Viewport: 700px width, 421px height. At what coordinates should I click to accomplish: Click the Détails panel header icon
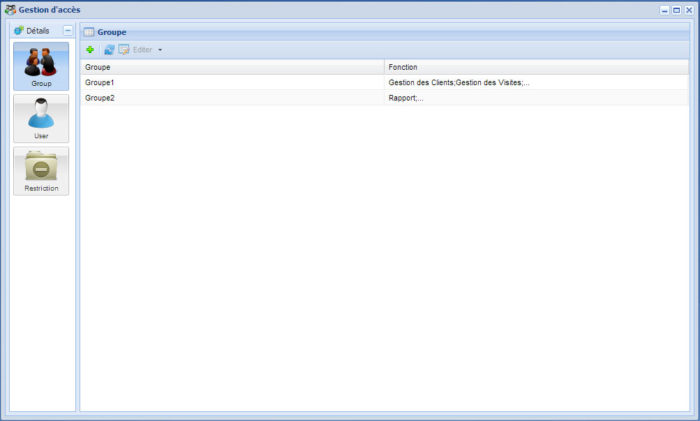[19, 31]
